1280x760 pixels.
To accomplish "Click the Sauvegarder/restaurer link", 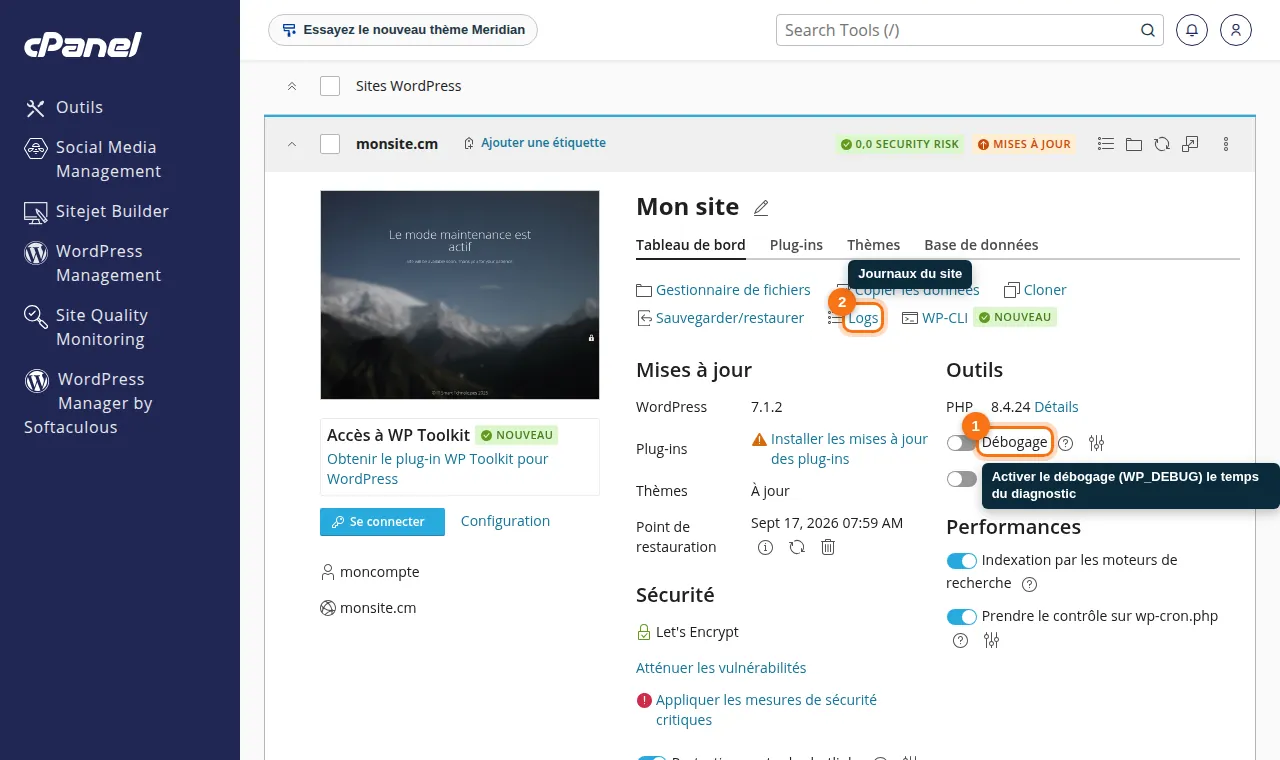I will click(720, 318).
